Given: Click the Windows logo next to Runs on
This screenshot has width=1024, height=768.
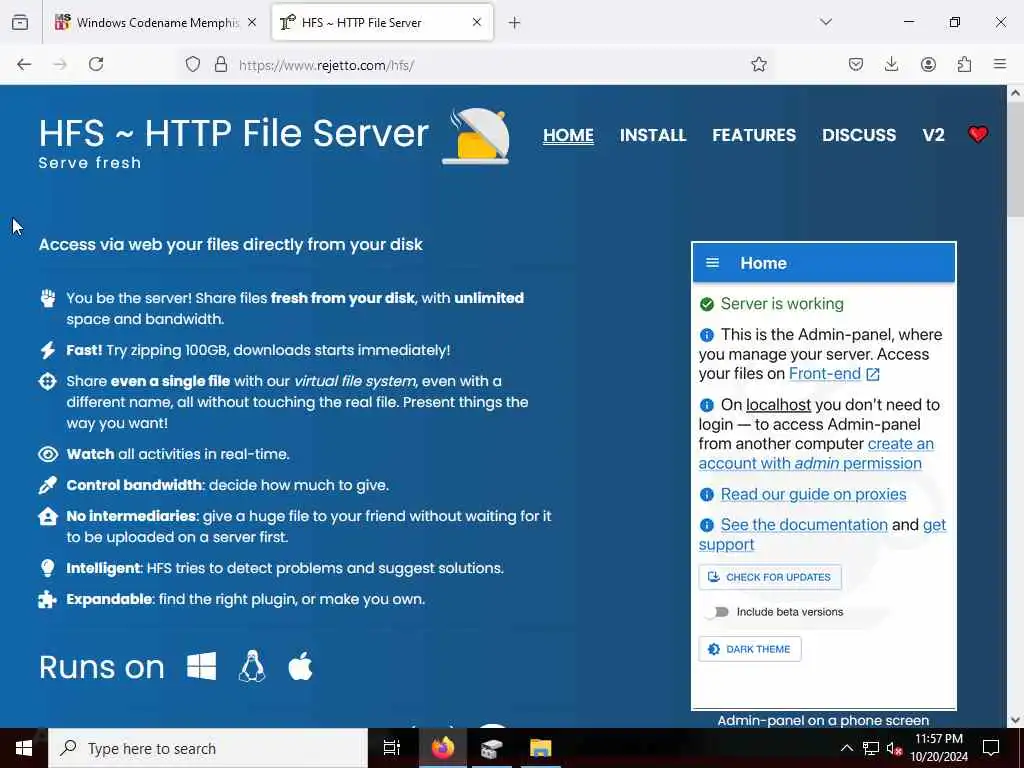Looking at the screenshot, I should tap(201, 667).
